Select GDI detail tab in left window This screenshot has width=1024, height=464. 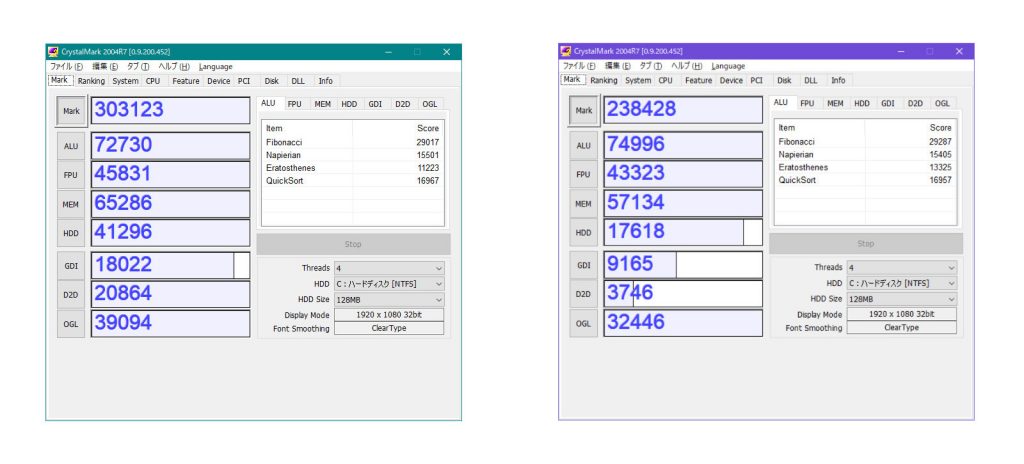coord(376,104)
